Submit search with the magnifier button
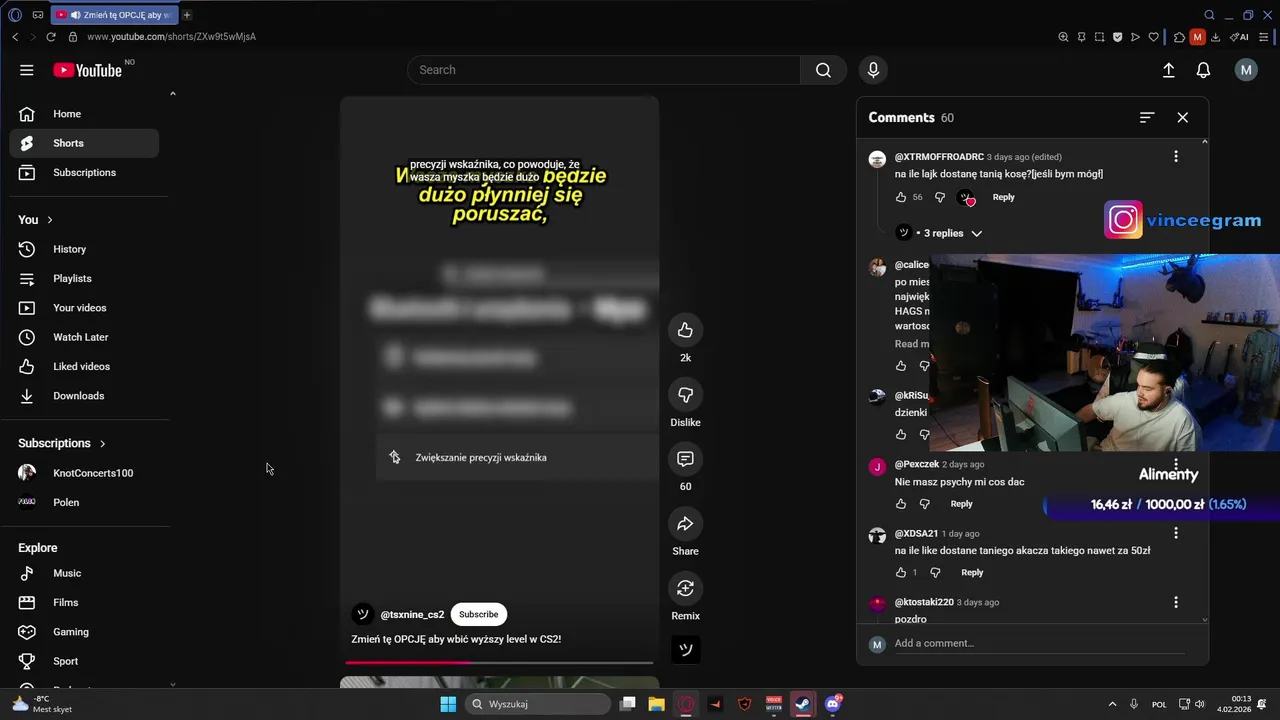Image resolution: width=1280 pixels, height=720 pixels. tap(823, 70)
